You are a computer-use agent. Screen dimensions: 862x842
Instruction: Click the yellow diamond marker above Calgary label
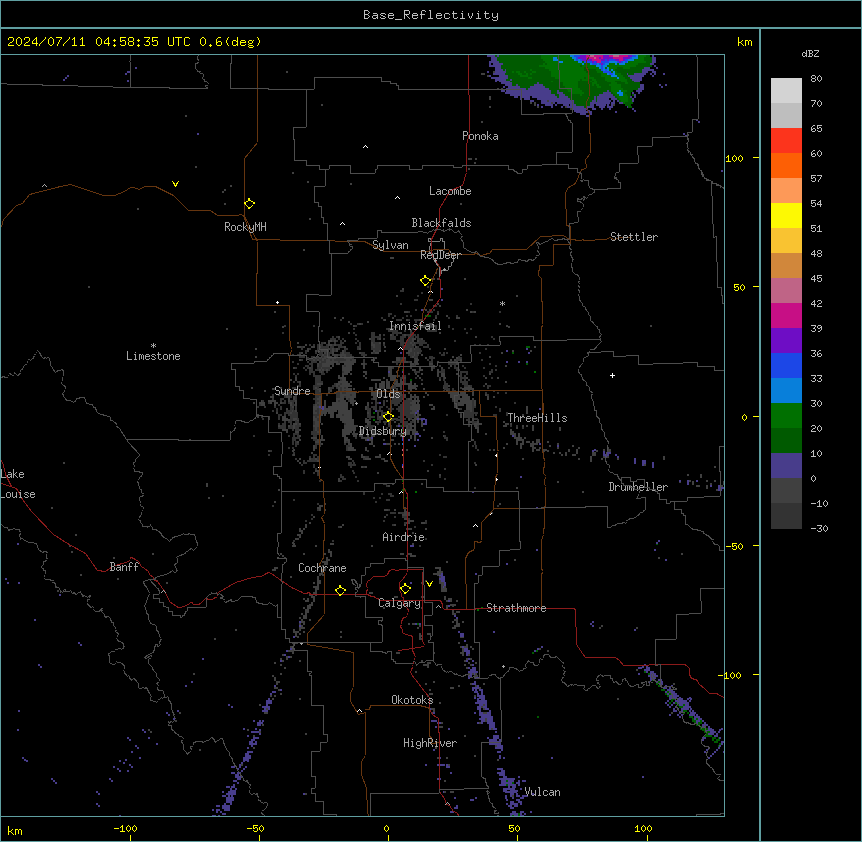pos(405,589)
